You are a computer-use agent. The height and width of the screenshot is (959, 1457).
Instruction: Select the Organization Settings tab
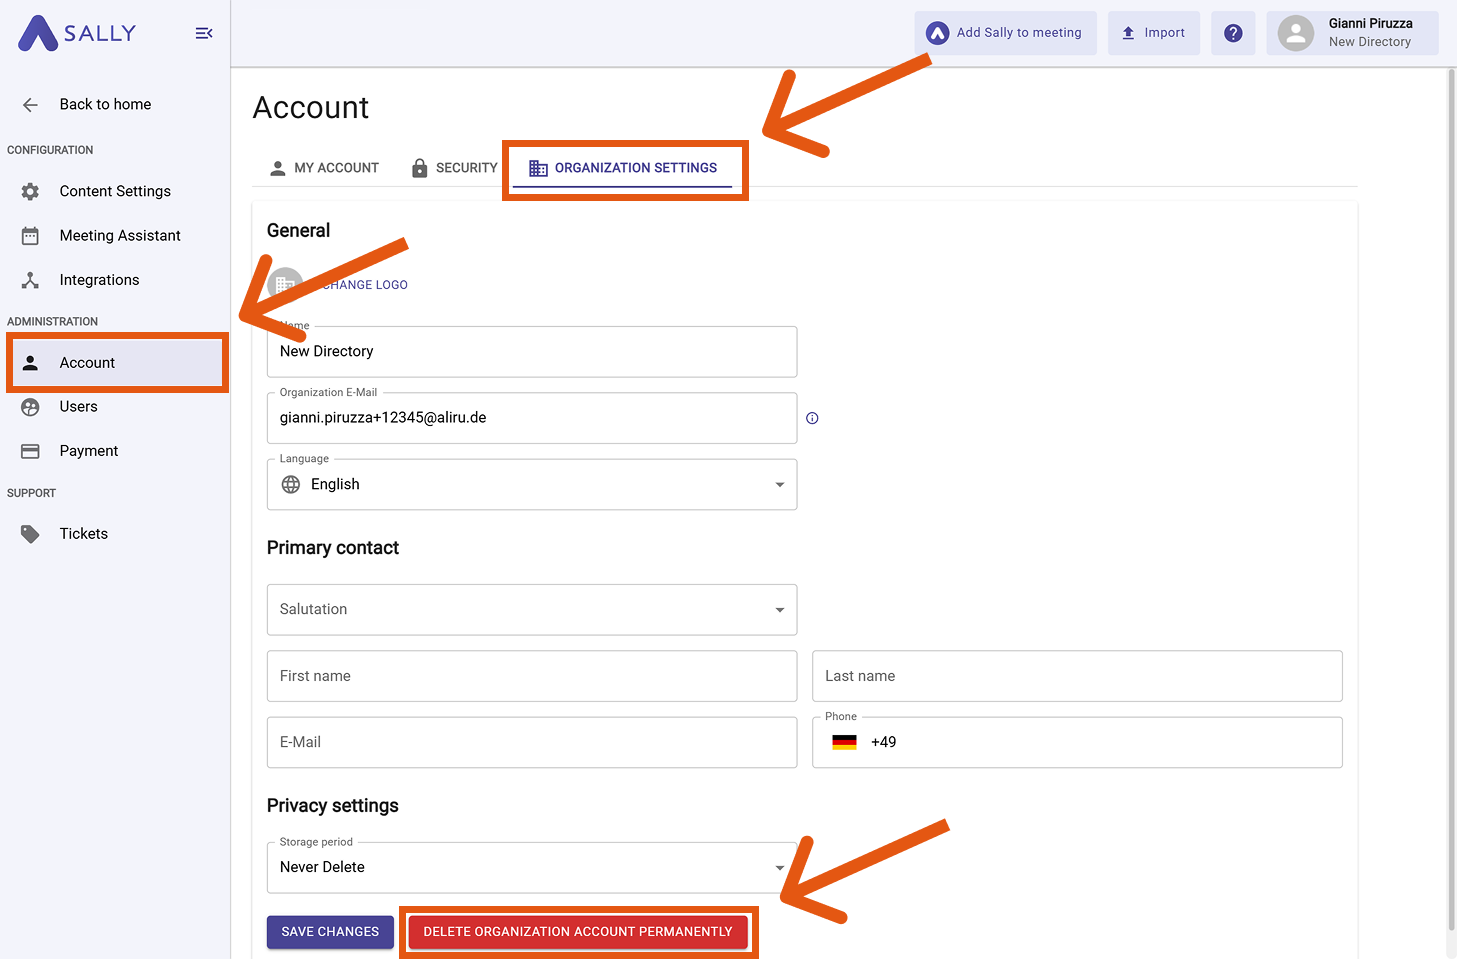[623, 168]
